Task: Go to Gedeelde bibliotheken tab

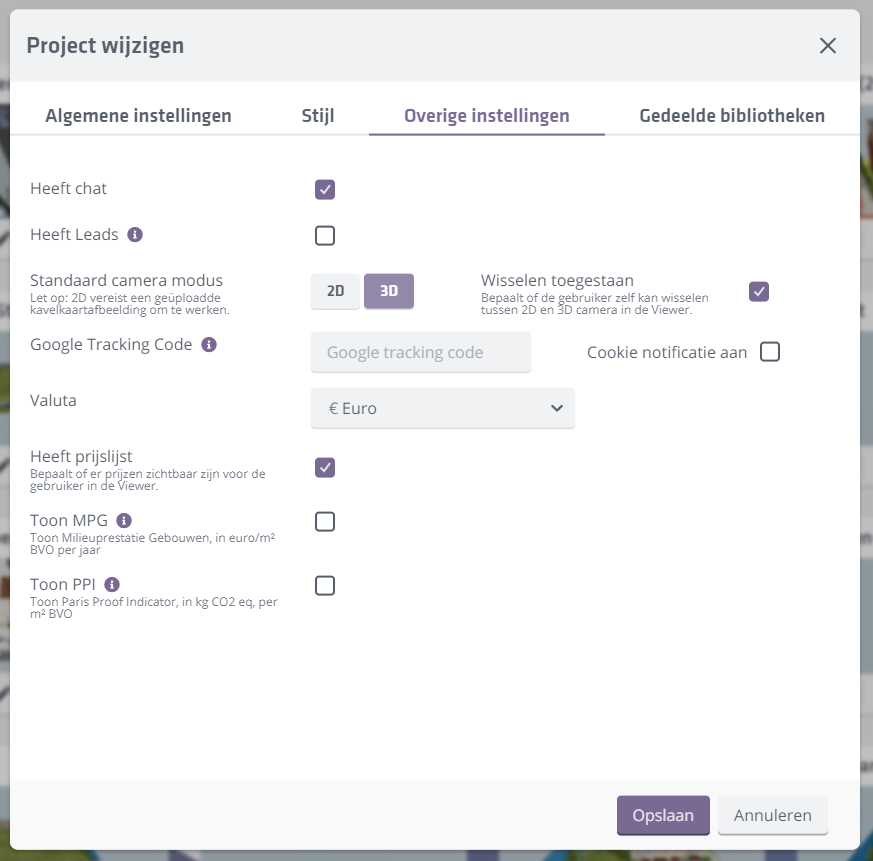Action: coord(732,116)
